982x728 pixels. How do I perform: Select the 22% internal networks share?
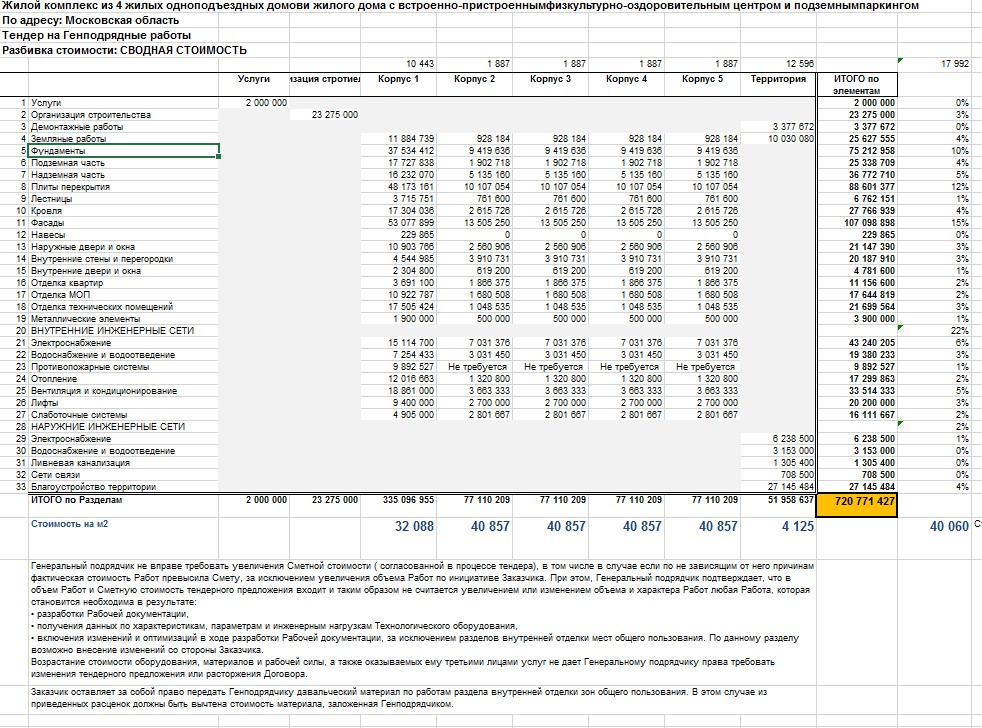click(959, 331)
